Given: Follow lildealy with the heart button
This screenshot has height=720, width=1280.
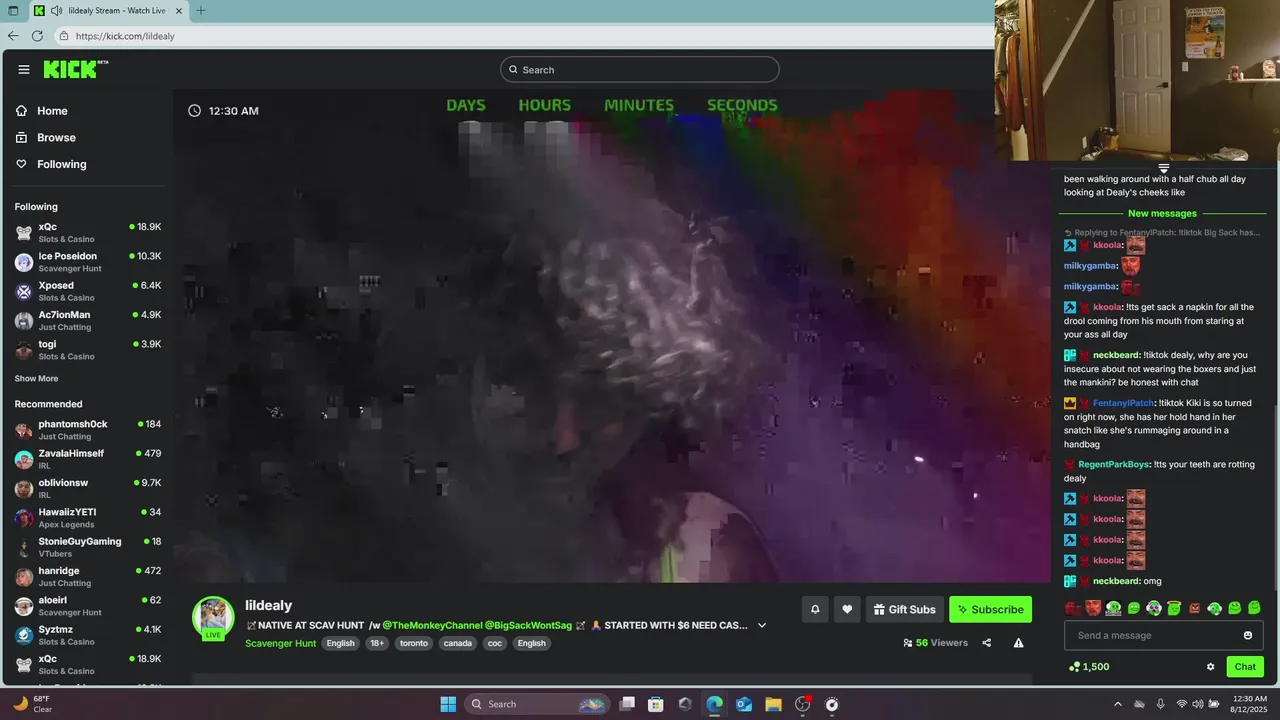Looking at the screenshot, I should click(x=847, y=609).
